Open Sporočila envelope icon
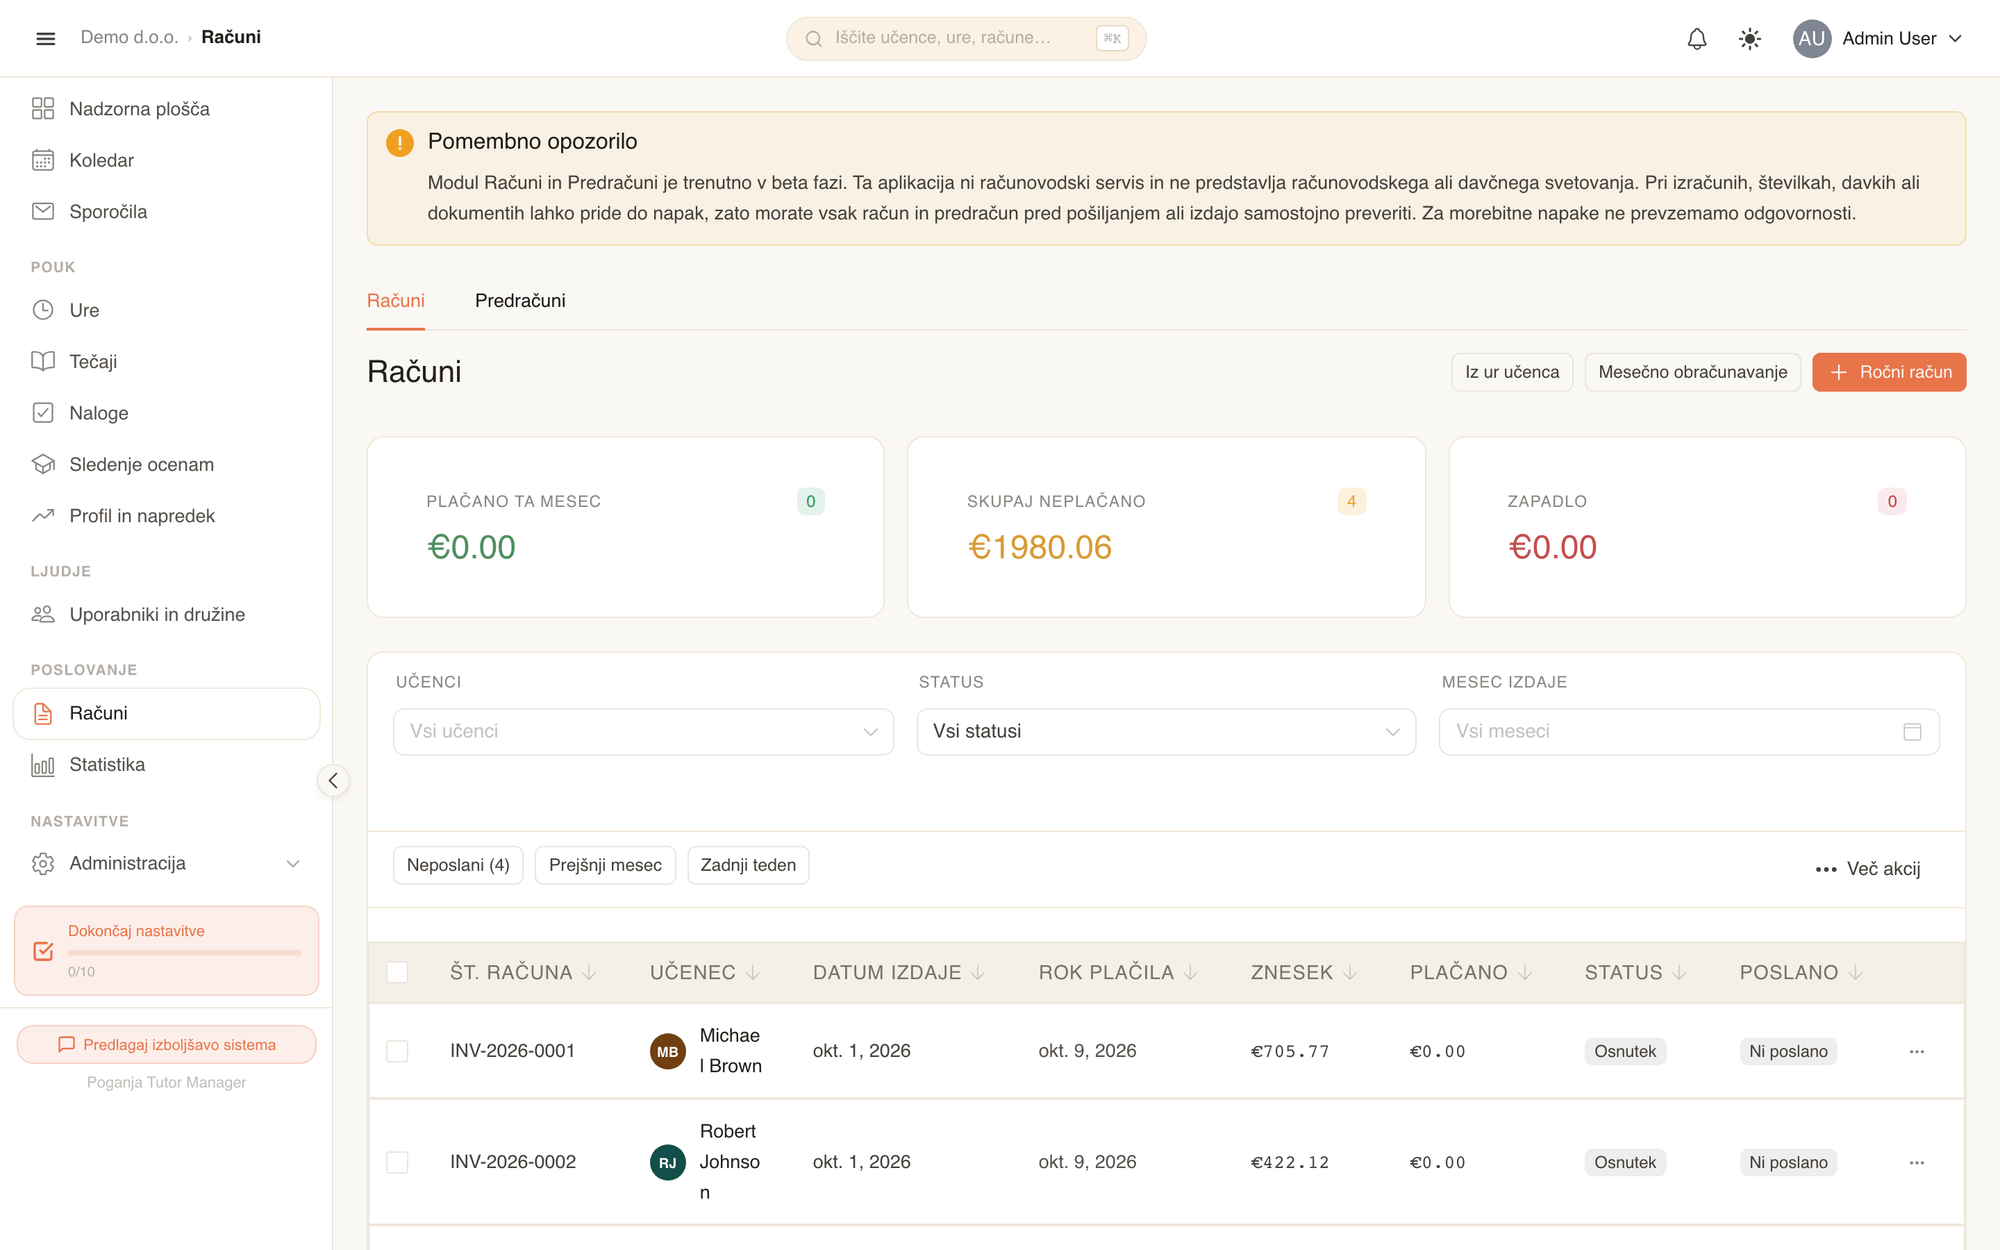 pos(43,211)
